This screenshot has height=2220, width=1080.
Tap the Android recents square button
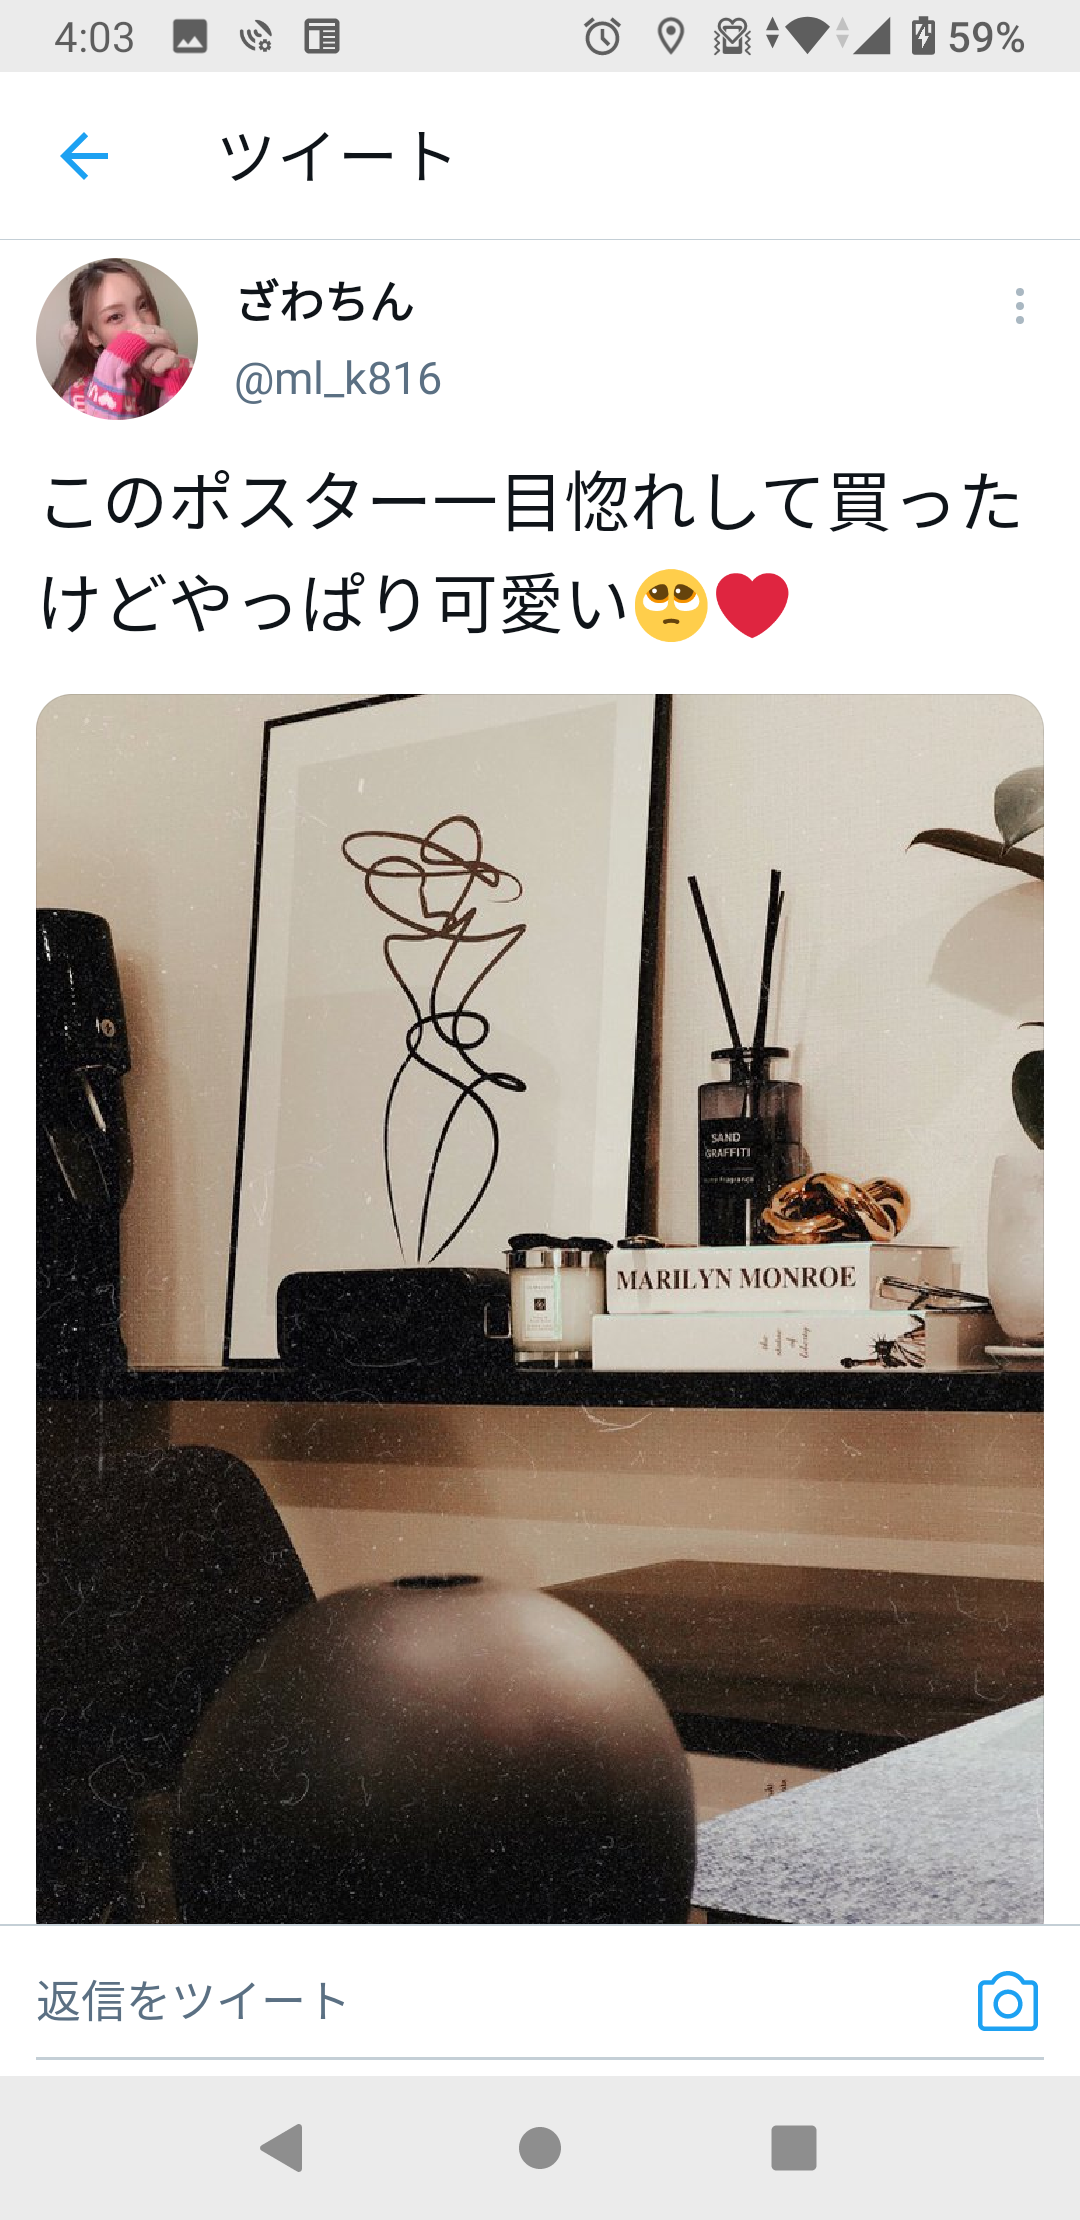click(794, 2147)
